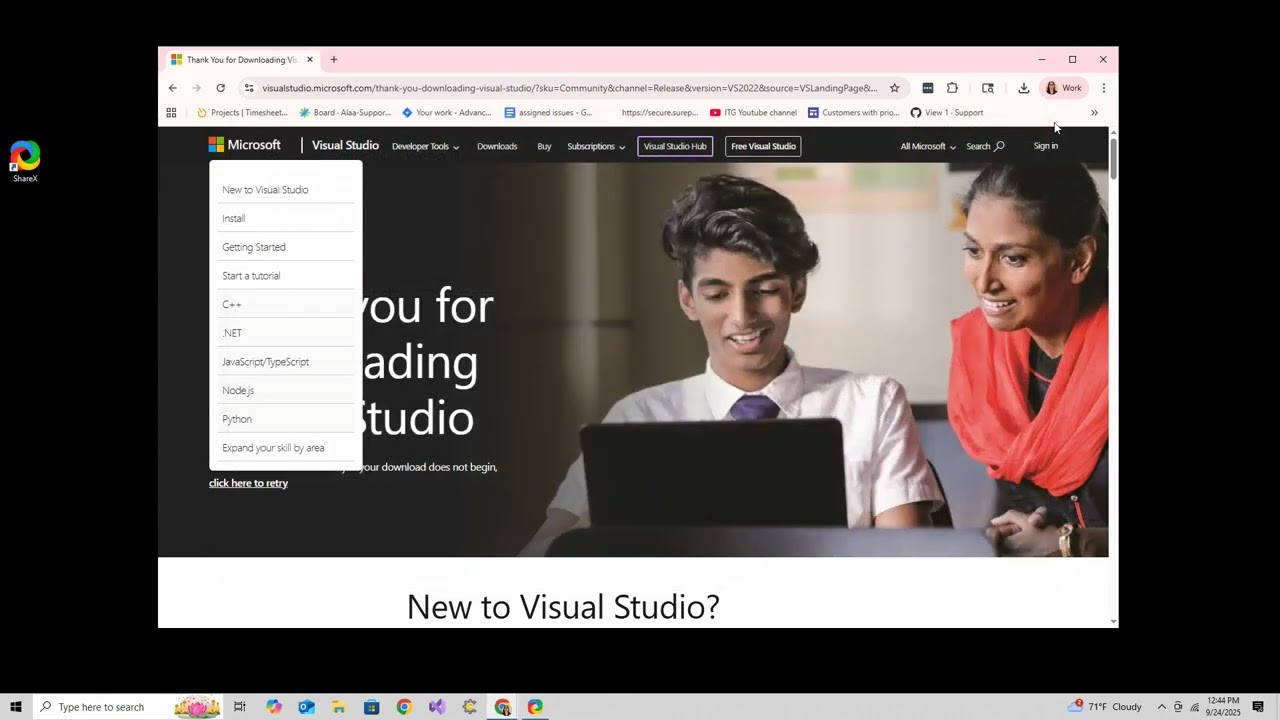Viewport: 1280px width, 720px height.
Task: Open the Settings gear in the taskbar
Action: (470, 707)
